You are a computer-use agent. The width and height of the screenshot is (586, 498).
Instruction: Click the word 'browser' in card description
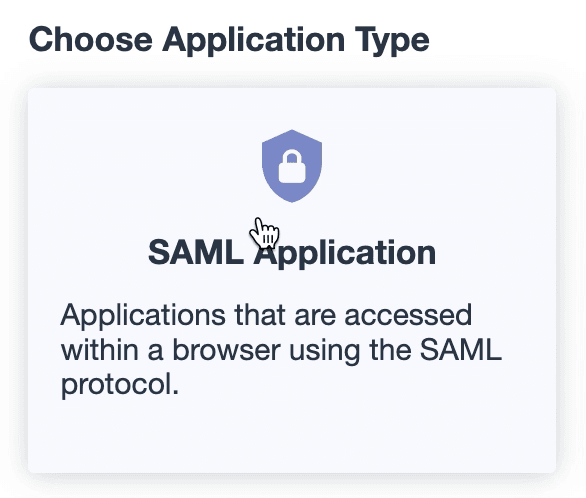click(x=226, y=350)
